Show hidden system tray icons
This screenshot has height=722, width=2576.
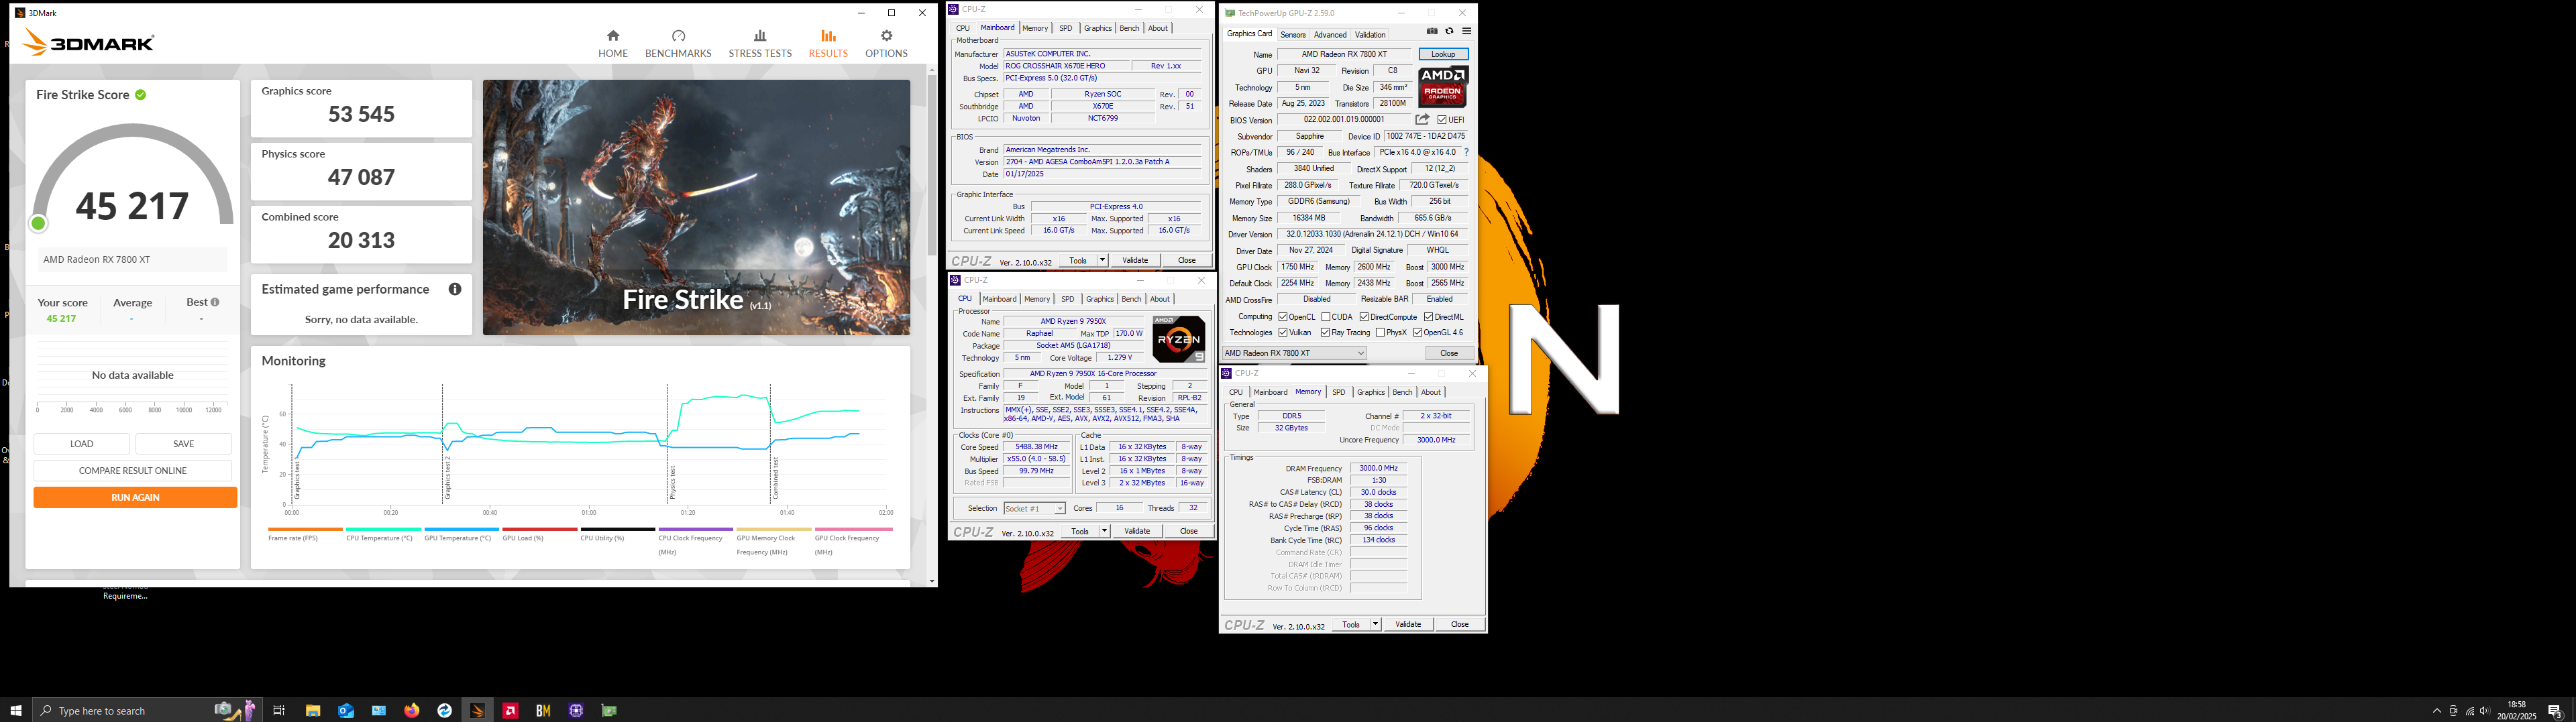(x=2437, y=711)
